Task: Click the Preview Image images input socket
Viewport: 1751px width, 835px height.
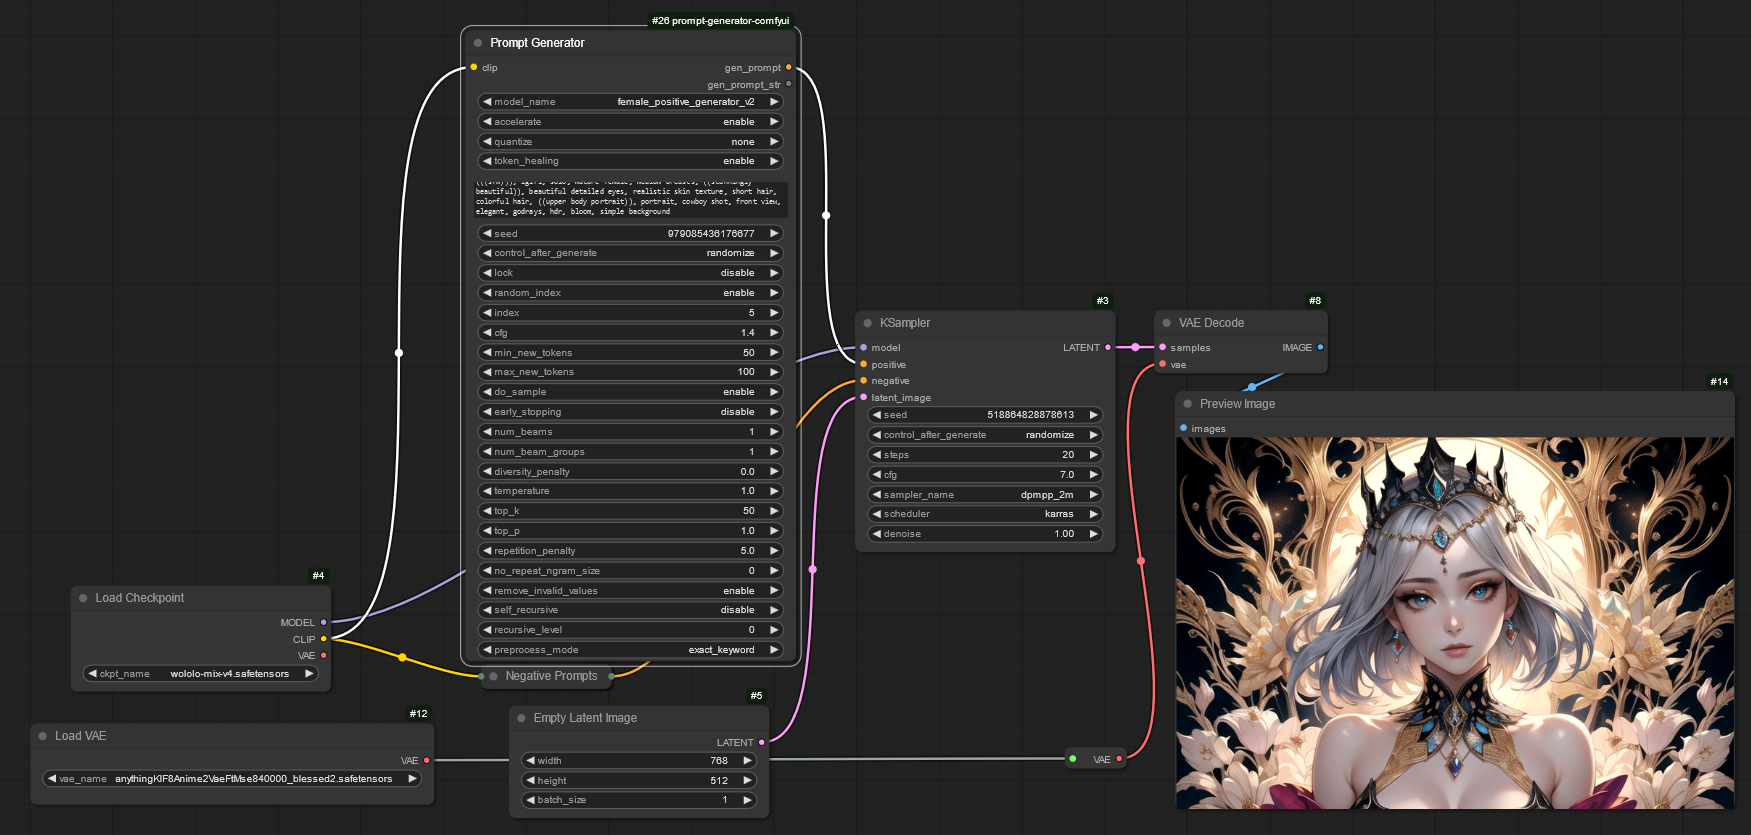Action: (1183, 428)
